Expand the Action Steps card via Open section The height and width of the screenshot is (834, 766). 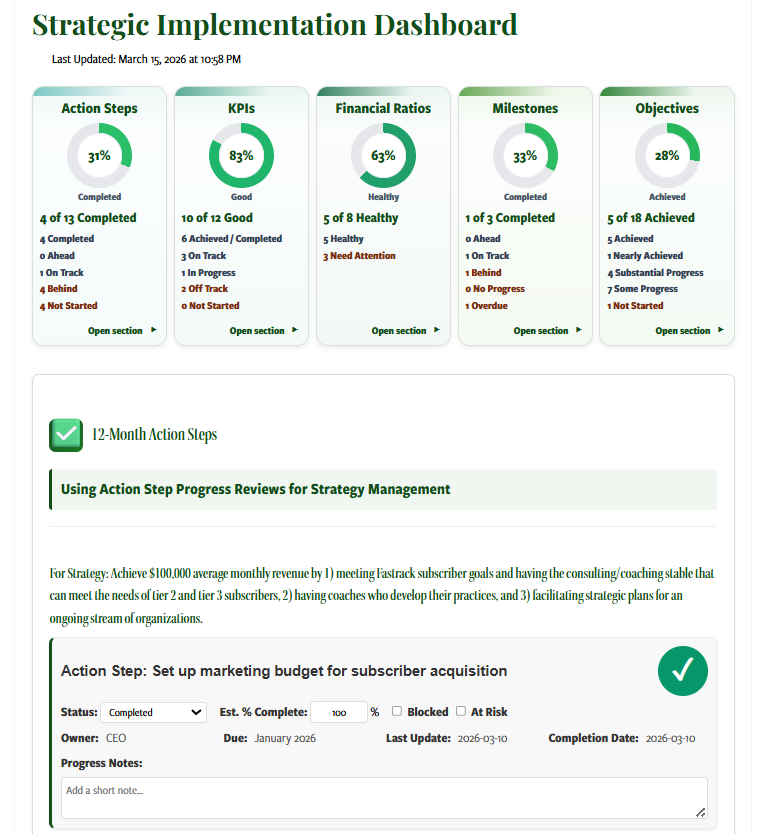pos(122,331)
